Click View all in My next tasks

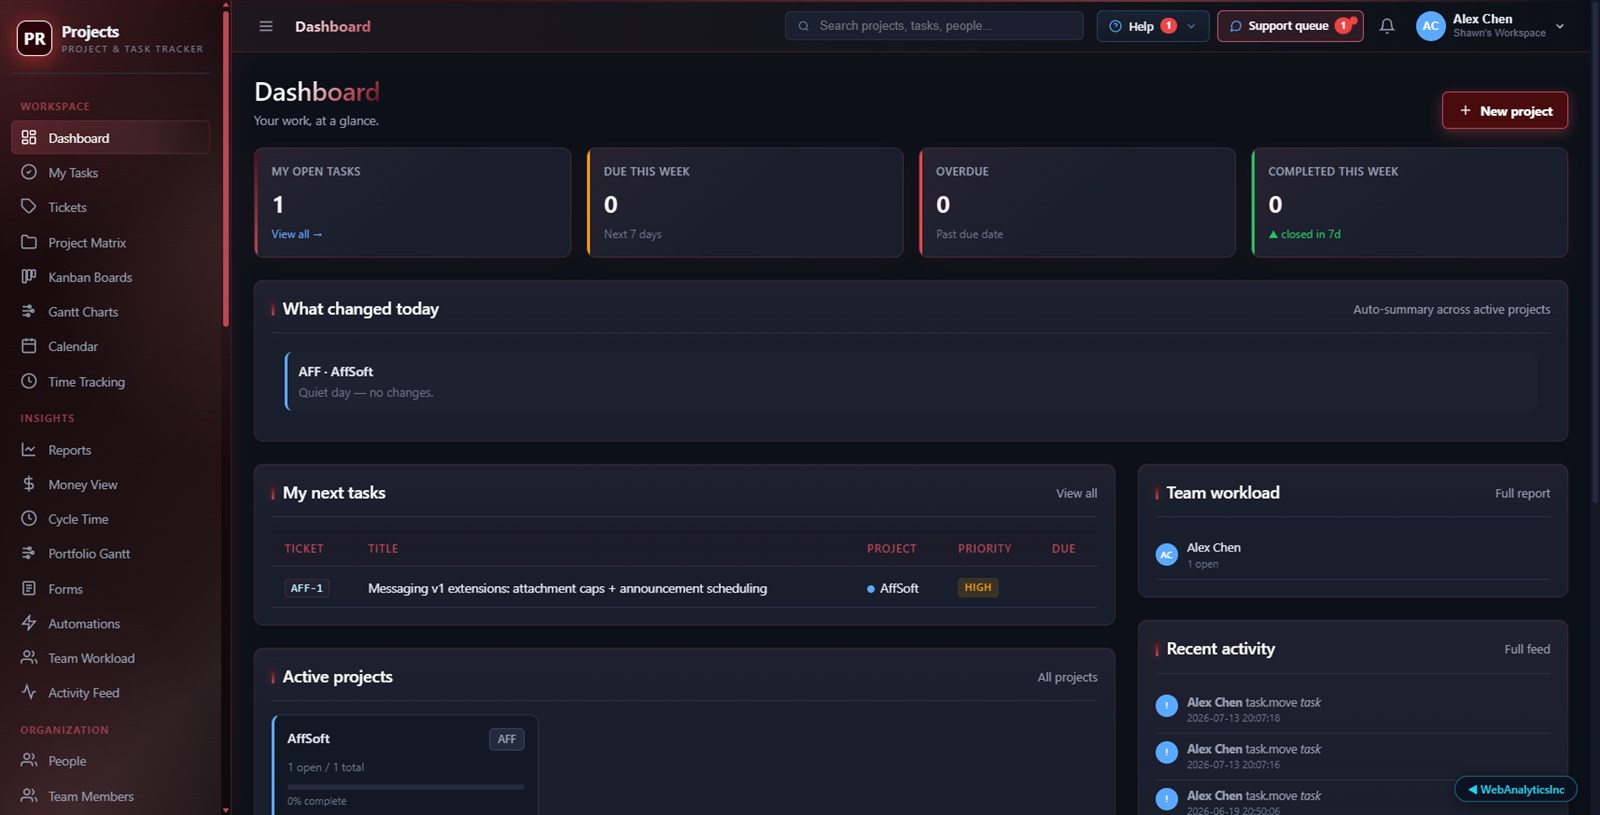pos(1076,493)
